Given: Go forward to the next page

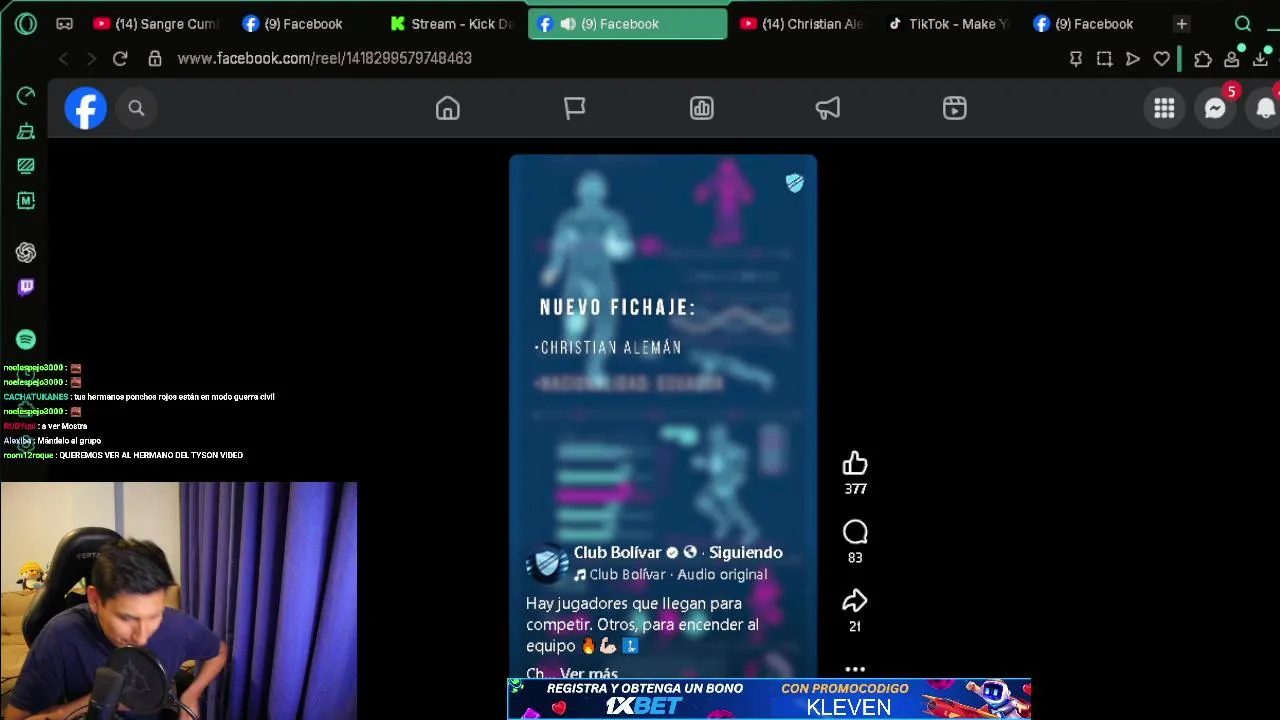Looking at the screenshot, I should tap(91, 59).
